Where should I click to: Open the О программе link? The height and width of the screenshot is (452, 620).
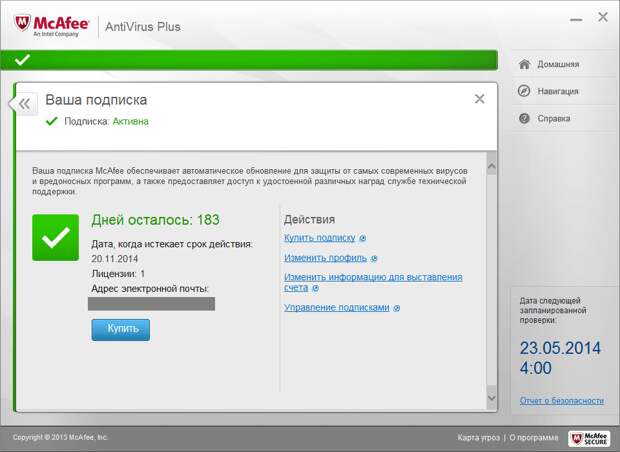pos(534,437)
